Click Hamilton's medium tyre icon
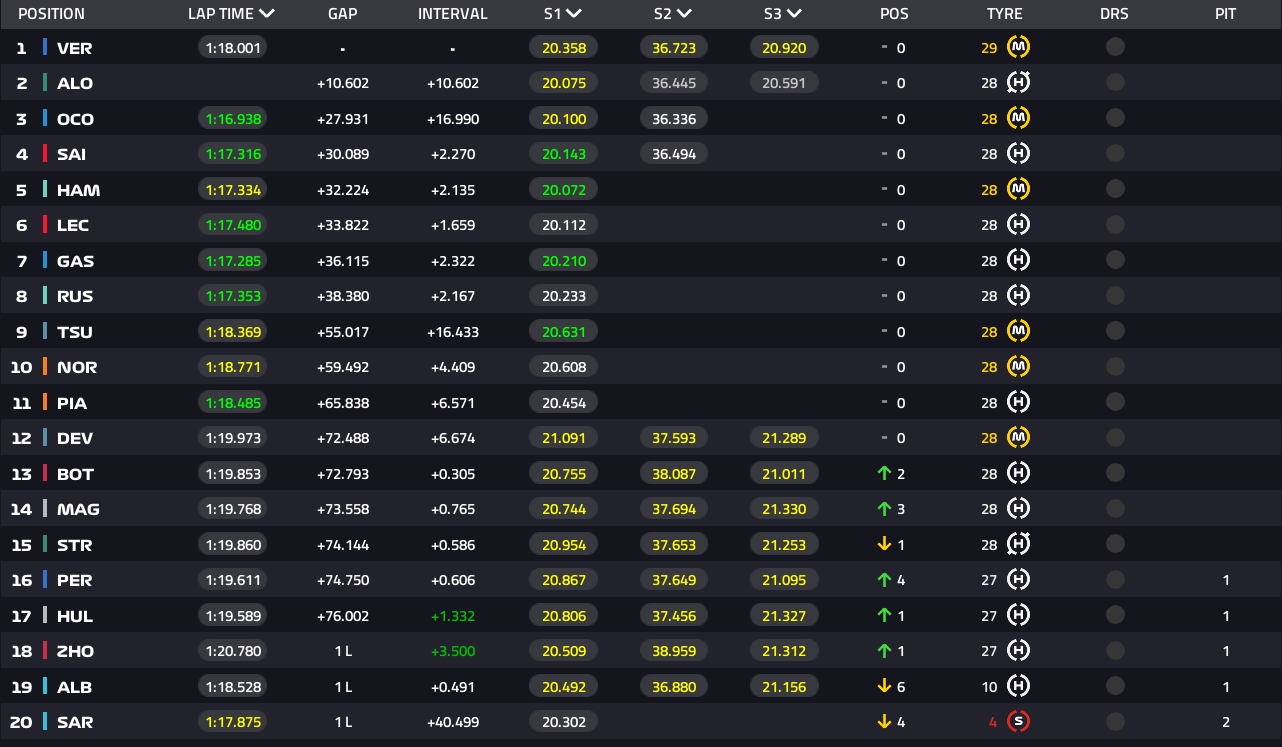Image resolution: width=1282 pixels, height=747 pixels. (1018, 189)
